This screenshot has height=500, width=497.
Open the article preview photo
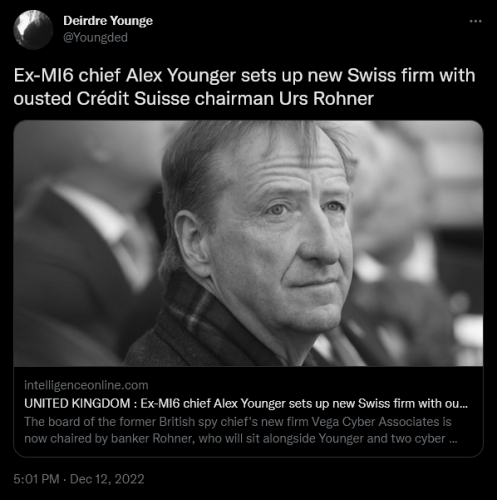click(x=248, y=243)
